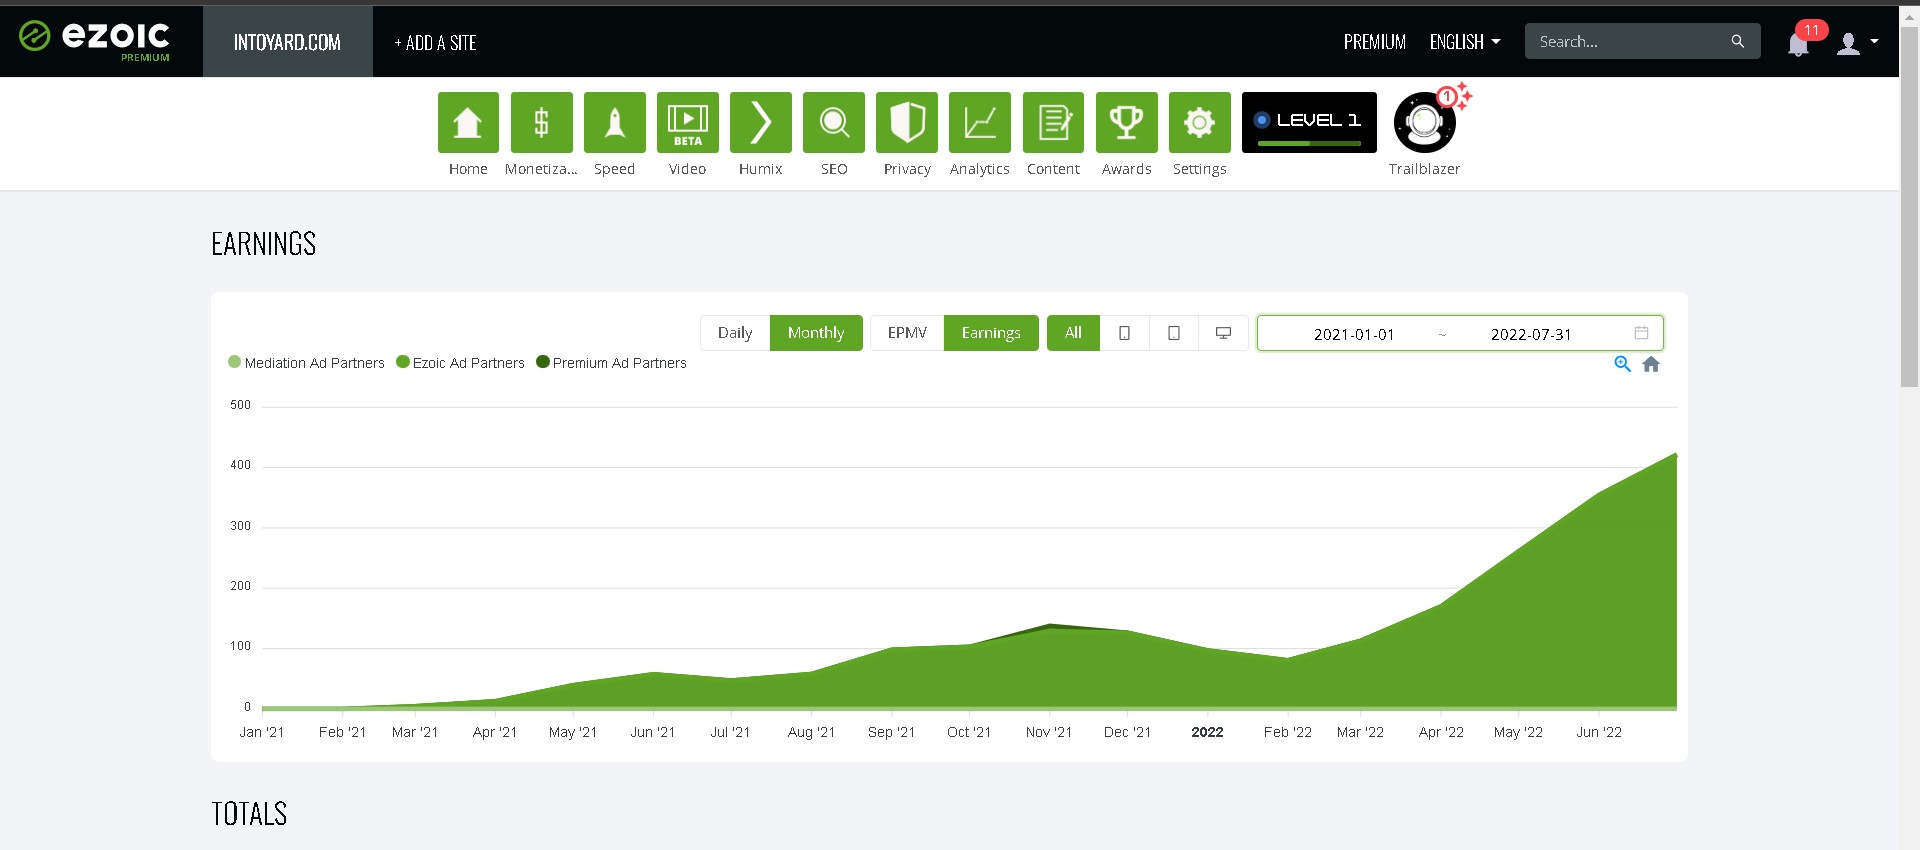Open the Privacy shield icon
Screen dimensions: 1920x850
tap(906, 123)
